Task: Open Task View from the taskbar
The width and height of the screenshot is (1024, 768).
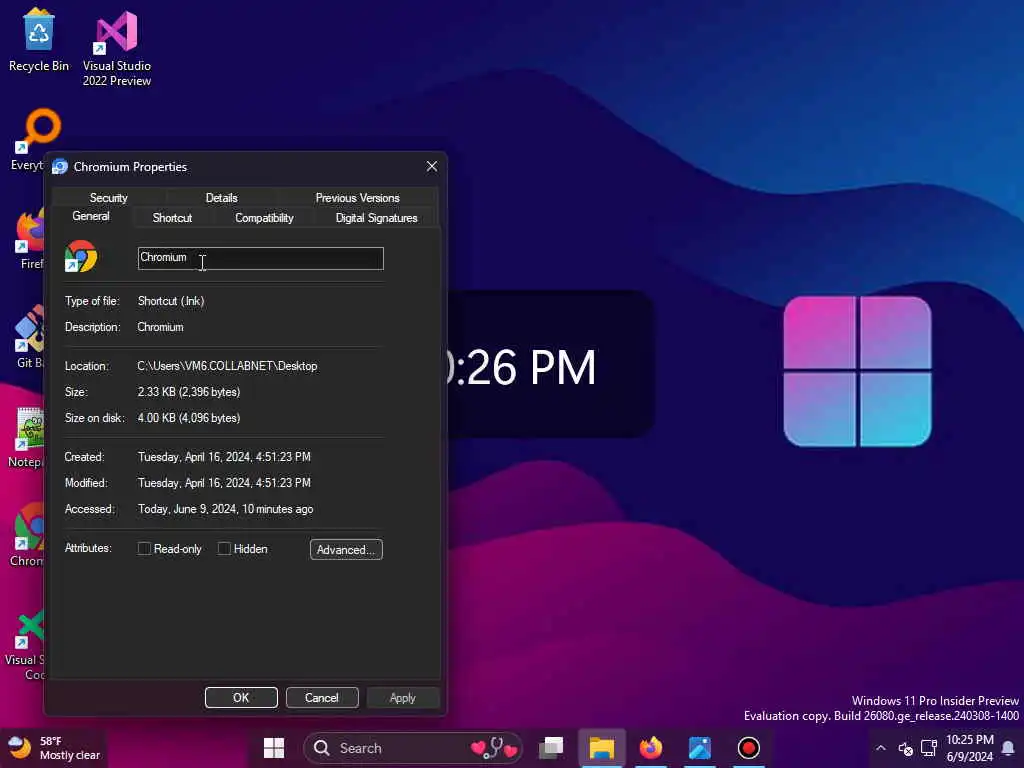Action: click(551, 748)
